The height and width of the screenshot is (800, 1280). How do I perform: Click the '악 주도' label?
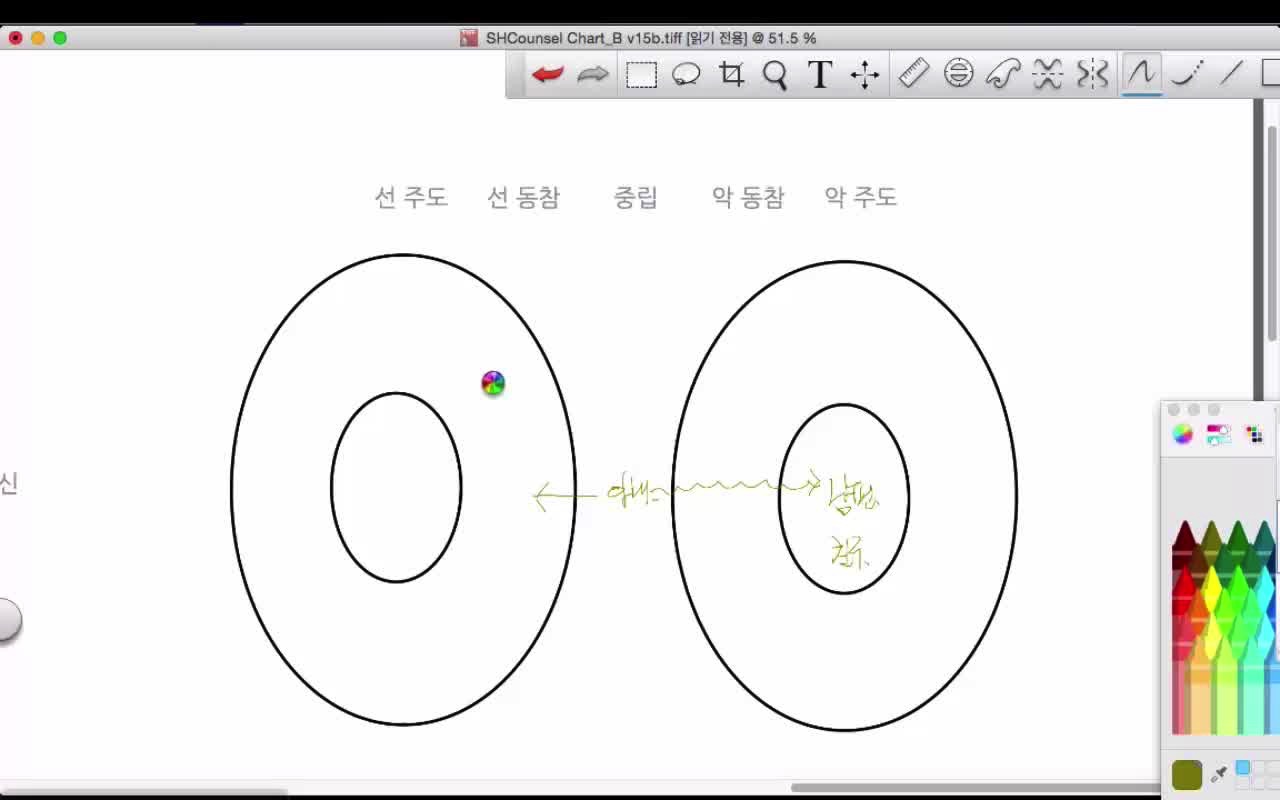[861, 197]
